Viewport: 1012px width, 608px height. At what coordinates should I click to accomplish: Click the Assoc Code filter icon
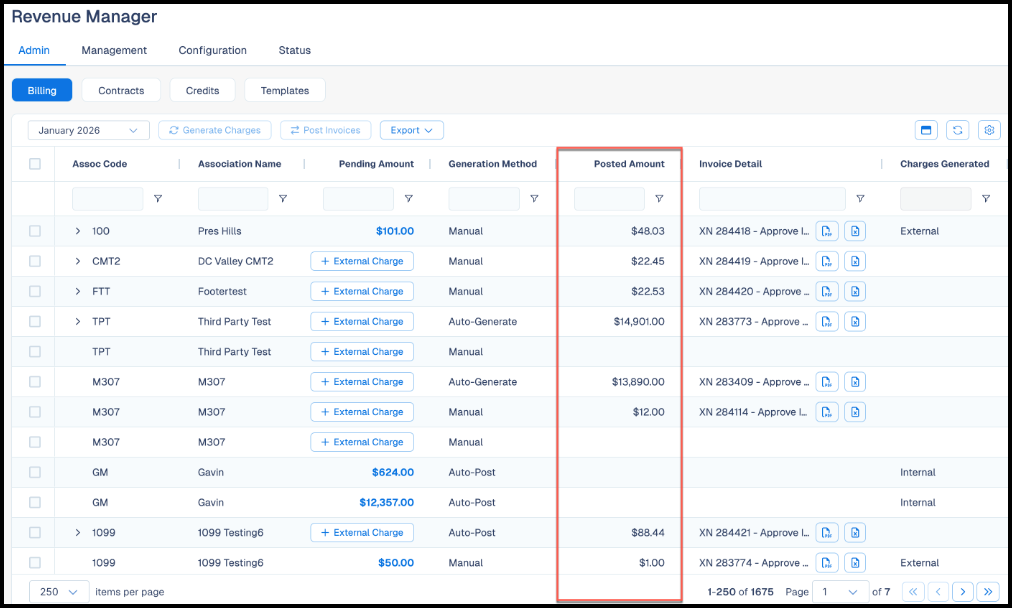(x=157, y=199)
